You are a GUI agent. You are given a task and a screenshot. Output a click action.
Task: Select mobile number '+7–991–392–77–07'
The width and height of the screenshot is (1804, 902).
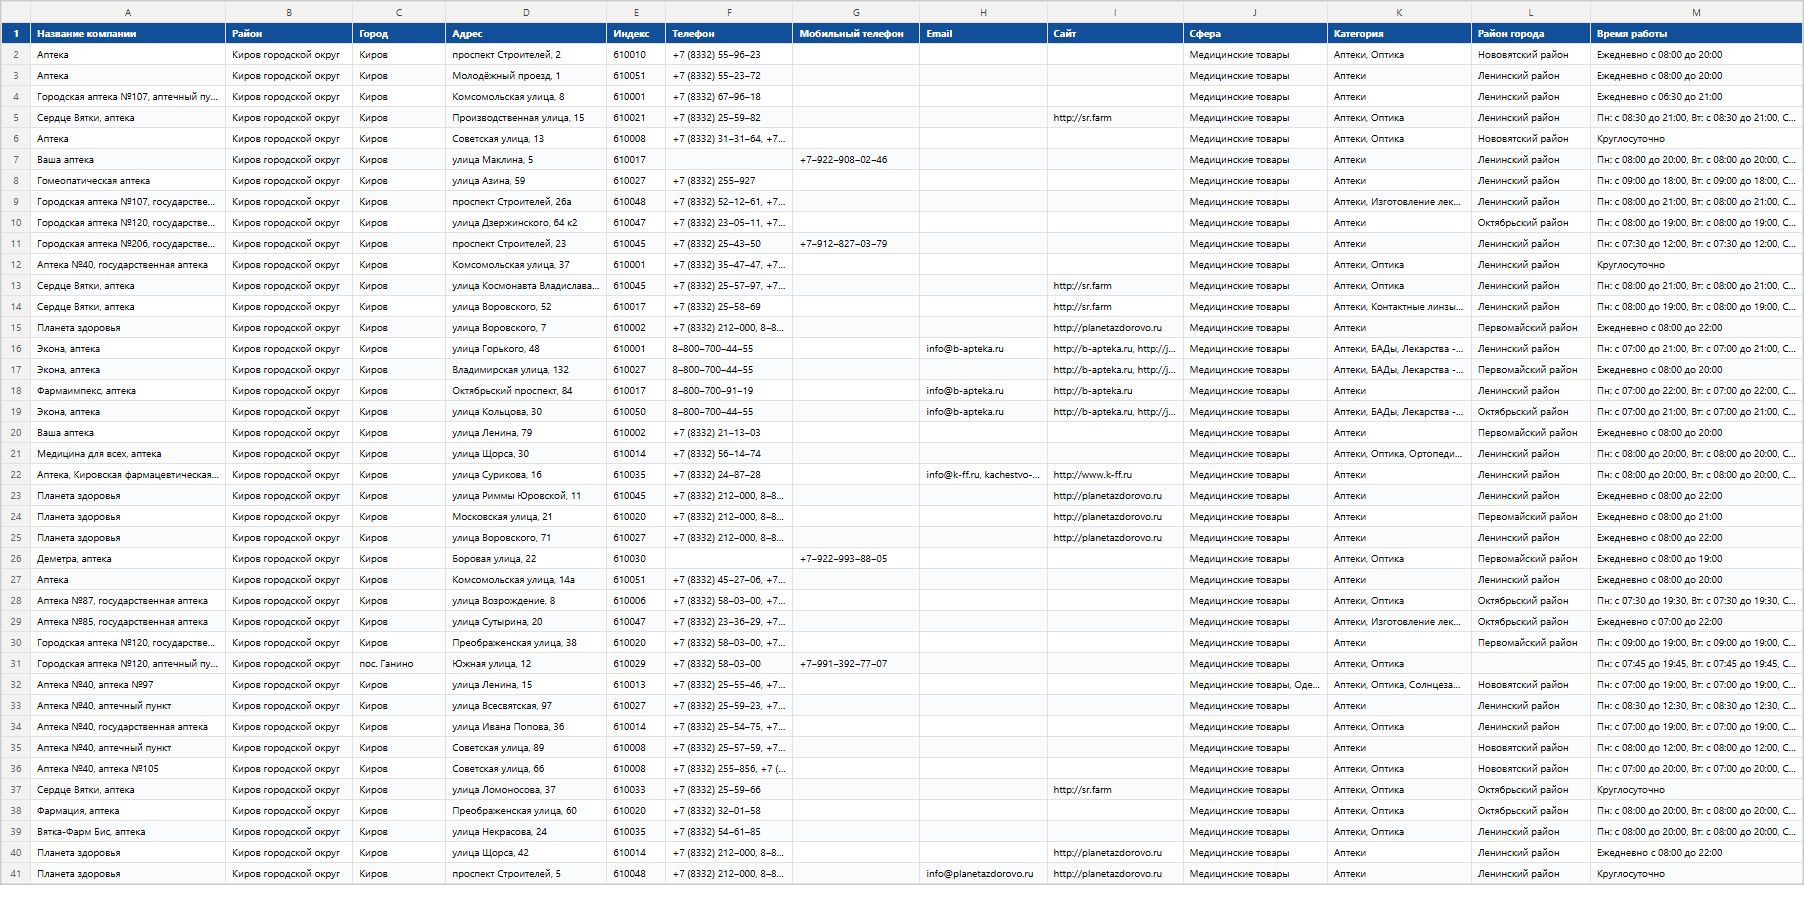(856, 664)
